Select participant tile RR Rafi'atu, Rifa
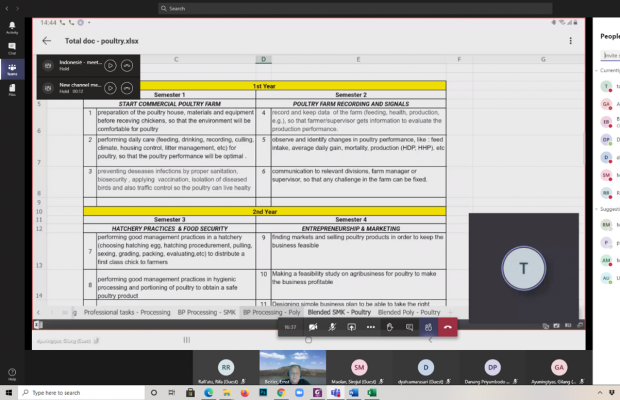Screen dimensions: 620x400 pos(226,368)
